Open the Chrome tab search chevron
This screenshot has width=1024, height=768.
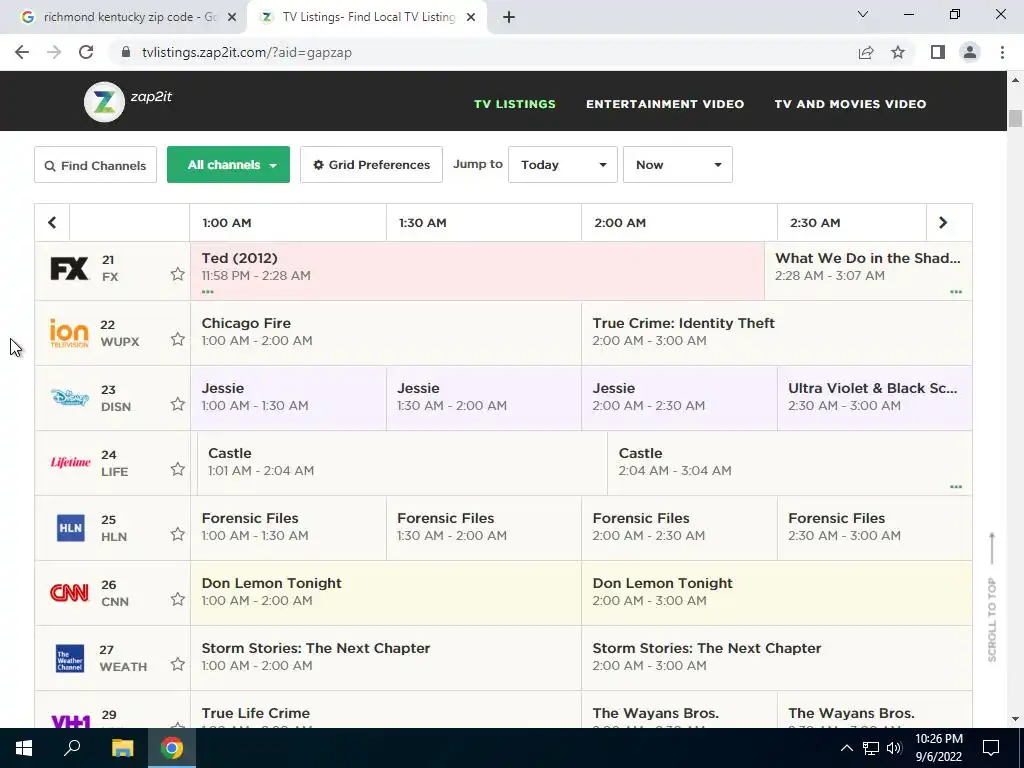coord(863,14)
